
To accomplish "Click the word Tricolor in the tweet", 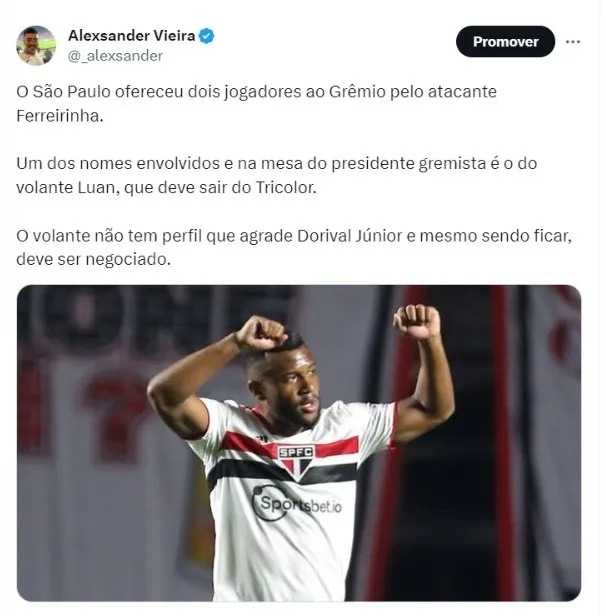I will pyautogui.click(x=286, y=187).
